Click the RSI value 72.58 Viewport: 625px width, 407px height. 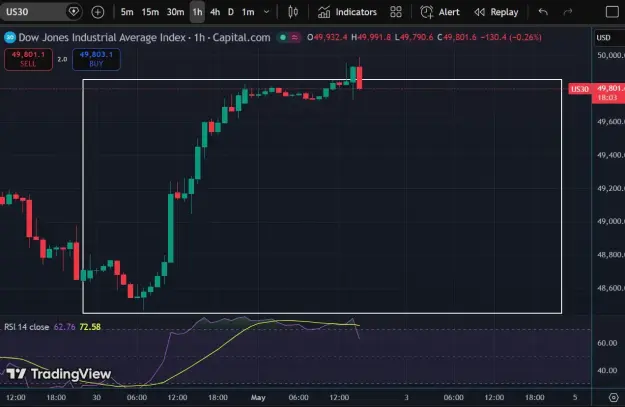(90, 327)
